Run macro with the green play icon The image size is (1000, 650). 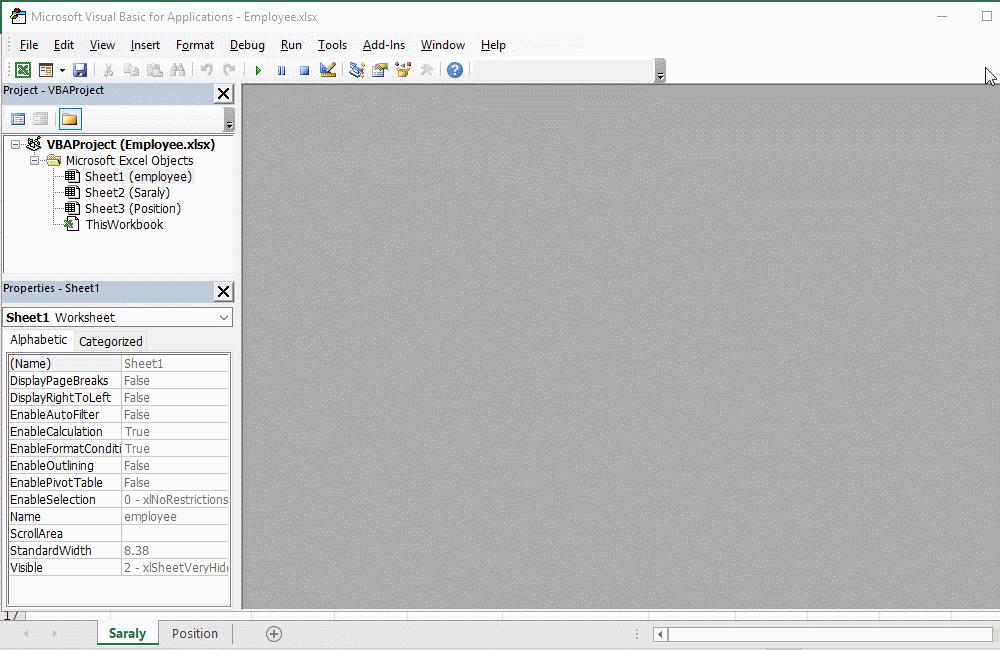pos(258,70)
